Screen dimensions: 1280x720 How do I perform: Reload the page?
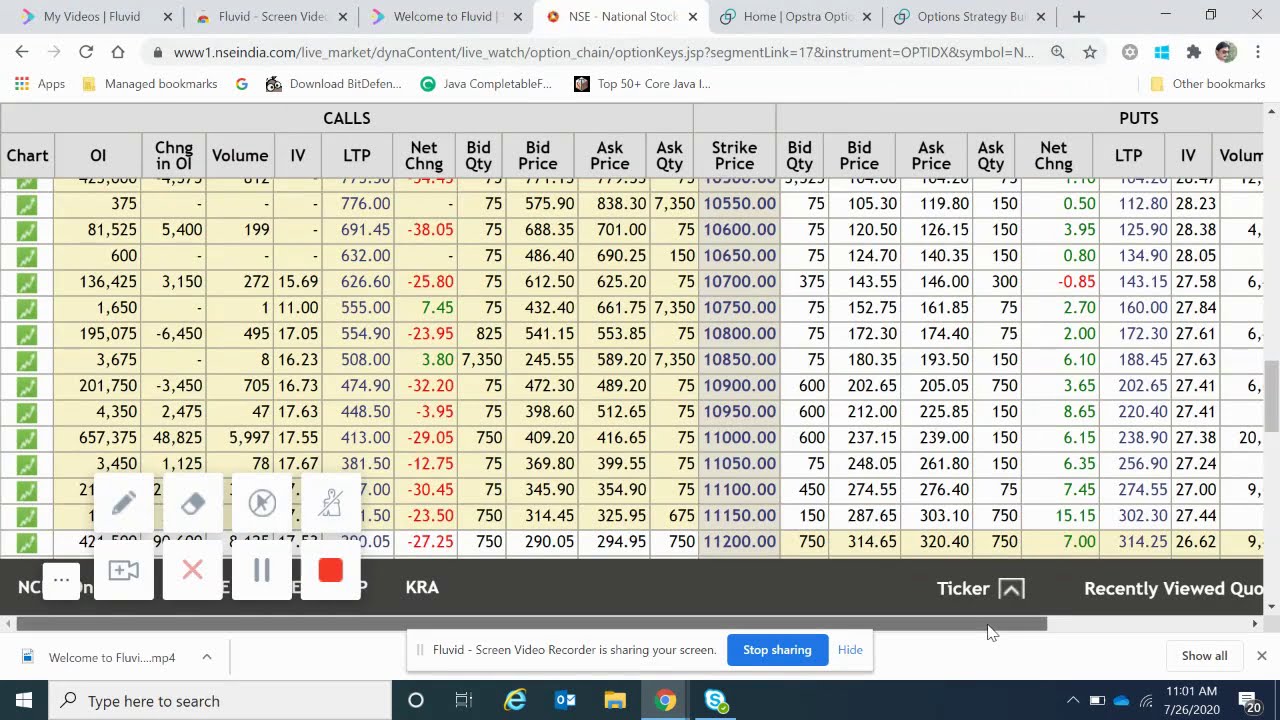coord(86,52)
